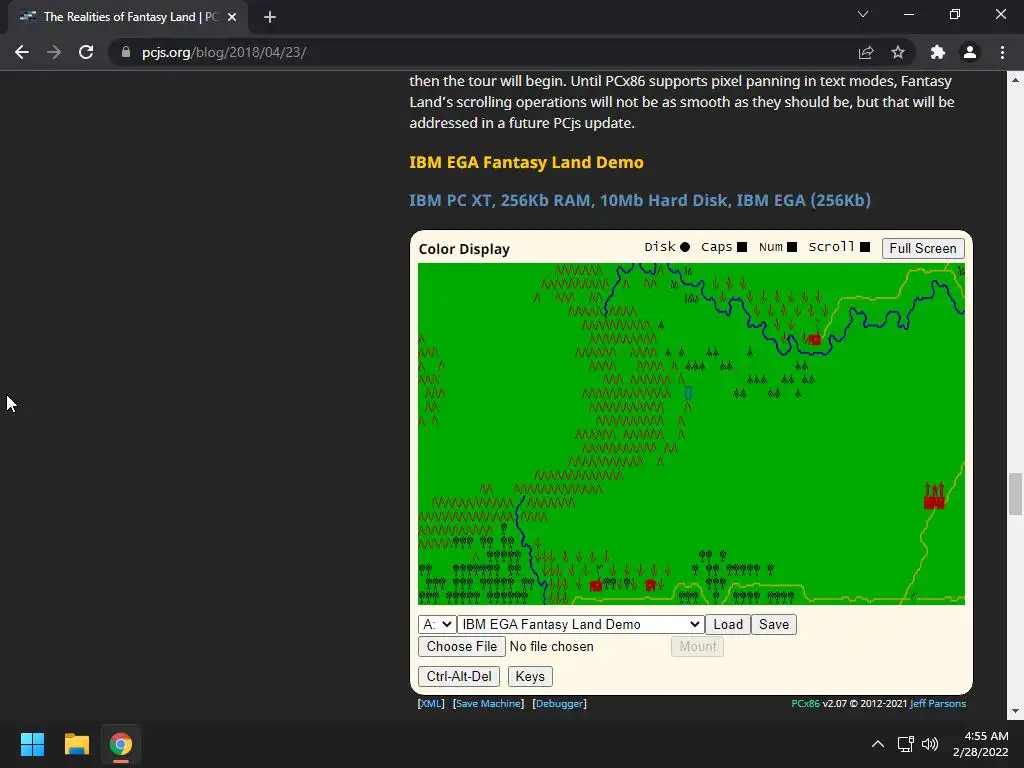Image resolution: width=1024 pixels, height=768 pixels.
Task: Click the Disk indicator light
Action: [x=684, y=247]
